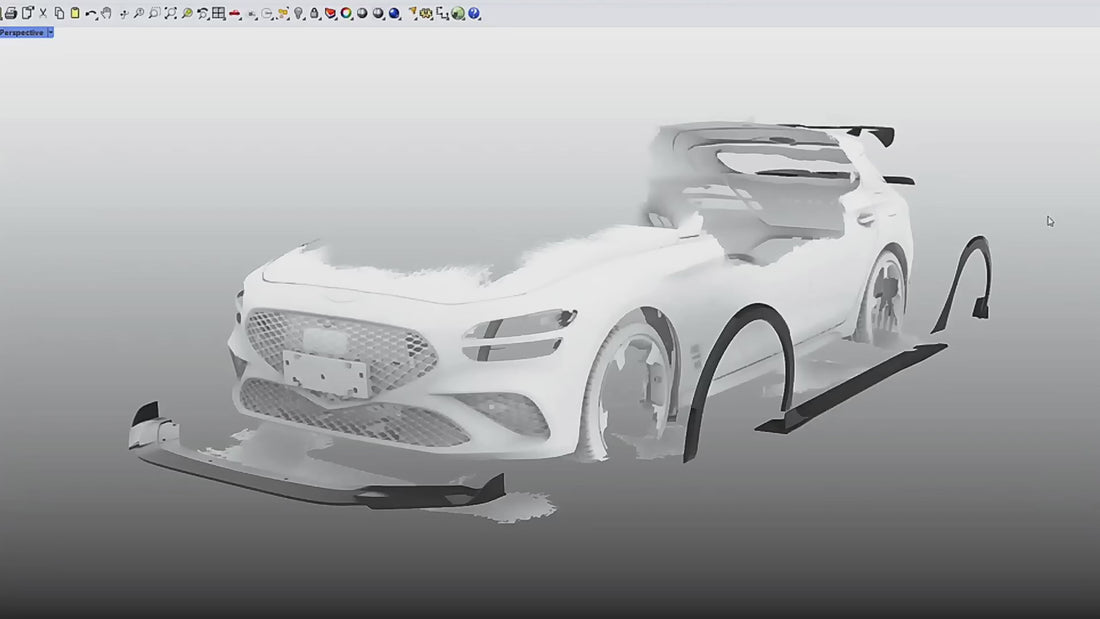Click the Print icon in toolbar
The width and height of the screenshot is (1100, 619).
[x=11, y=13]
